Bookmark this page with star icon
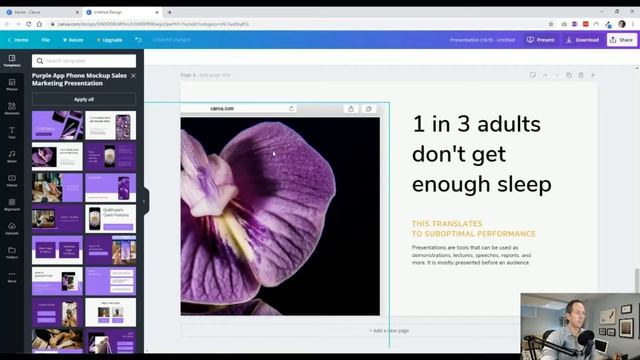640x360 pixels. 551,24
